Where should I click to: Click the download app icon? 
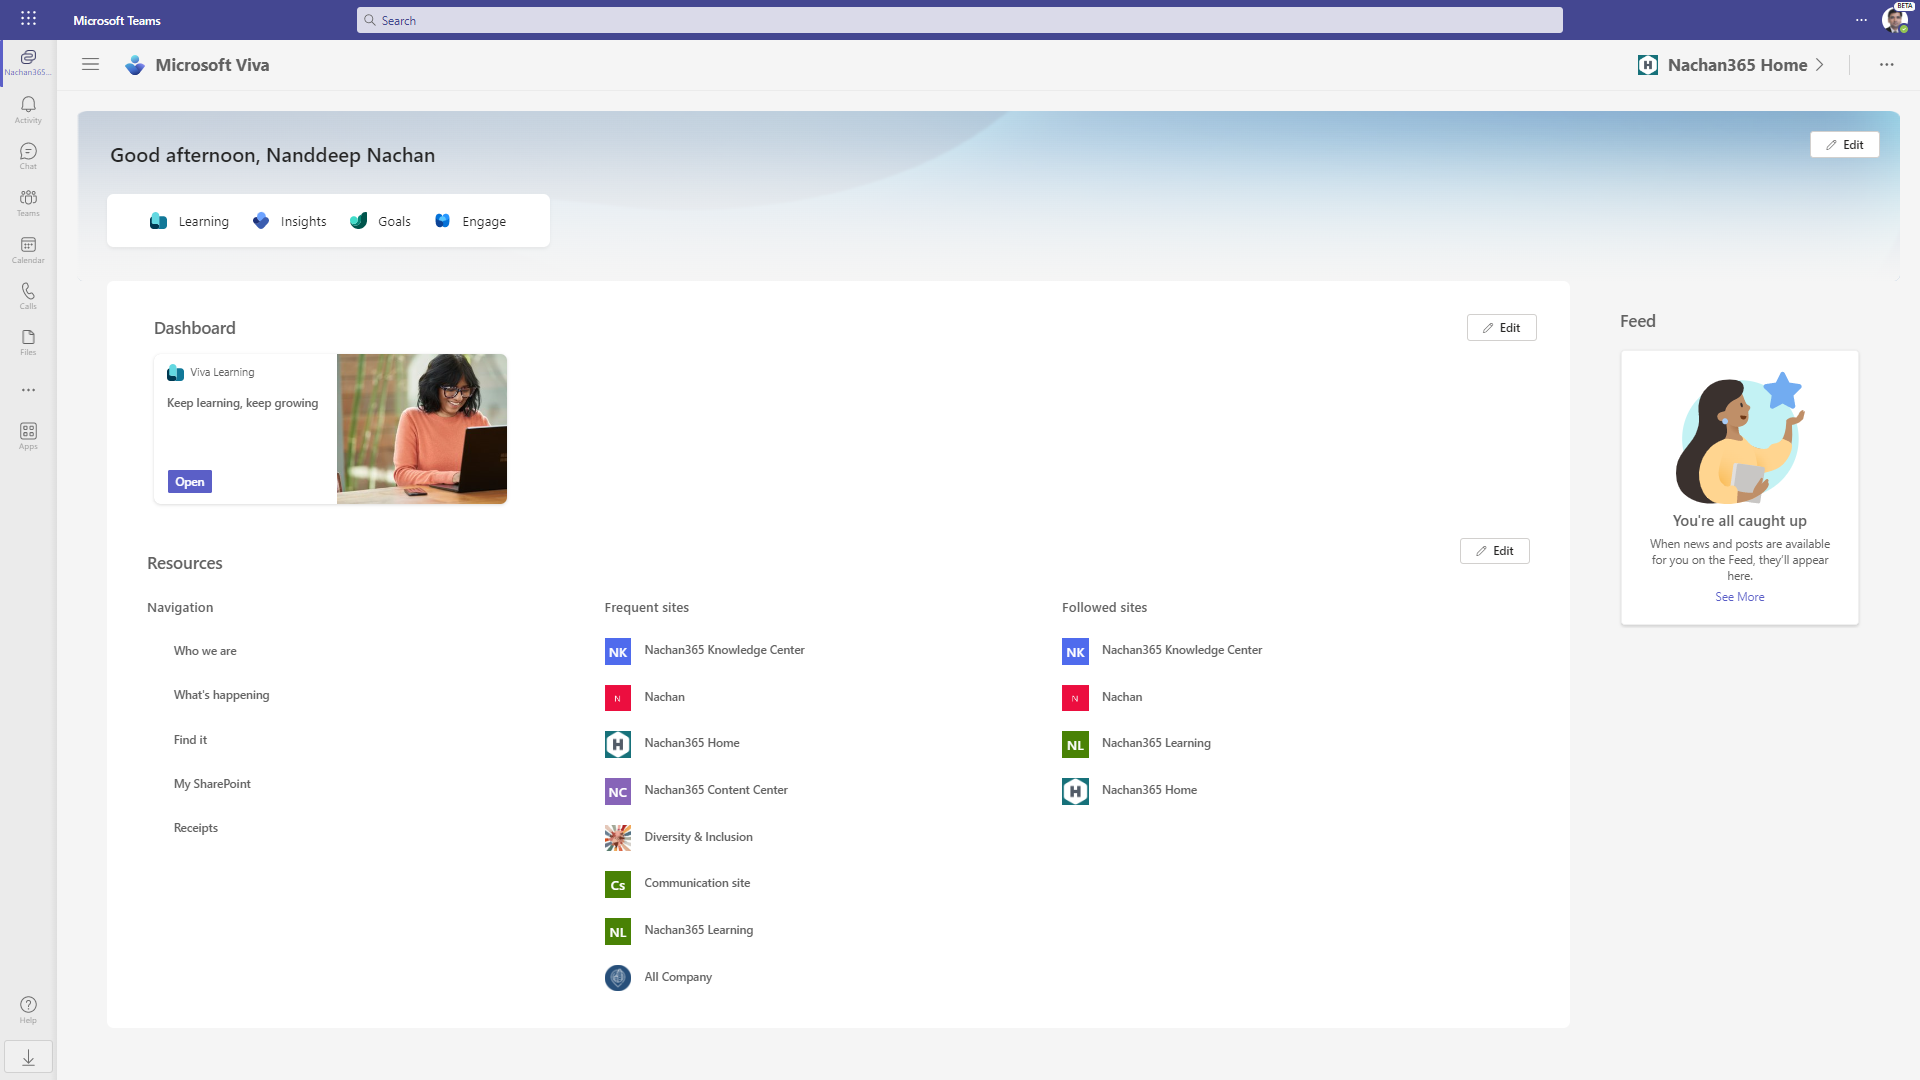click(x=28, y=1057)
